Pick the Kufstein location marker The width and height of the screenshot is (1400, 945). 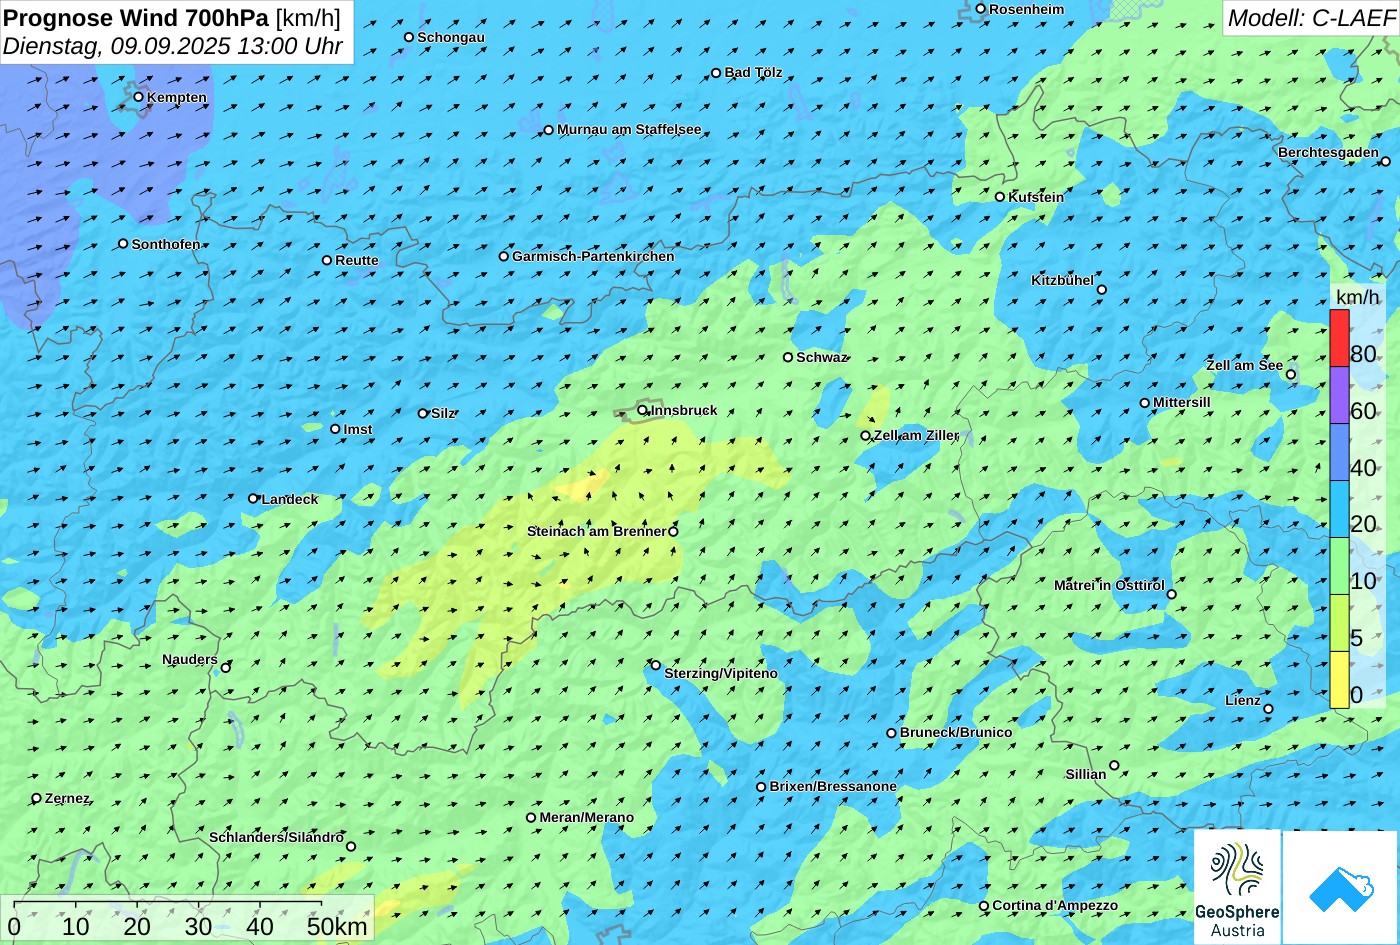pyautogui.click(x=1000, y=197)
